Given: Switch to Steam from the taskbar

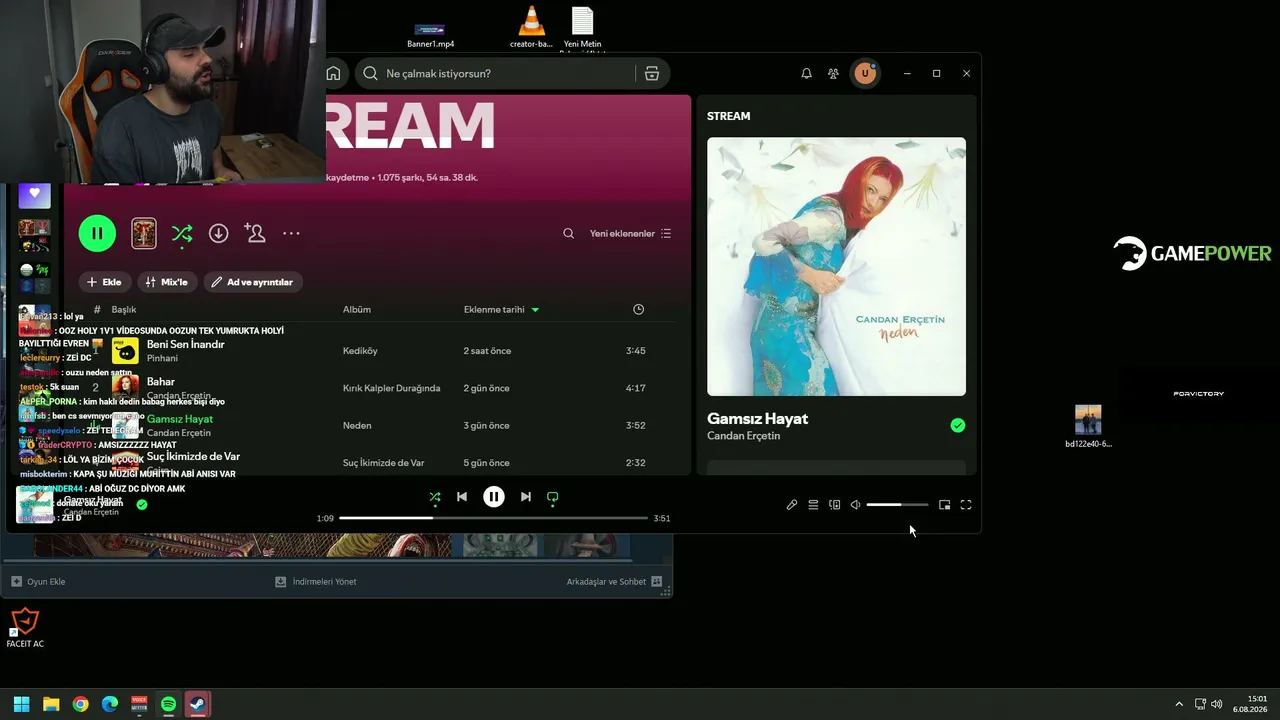Looking at the screenshot, I should pyautogui.click(x=198, y=704).
